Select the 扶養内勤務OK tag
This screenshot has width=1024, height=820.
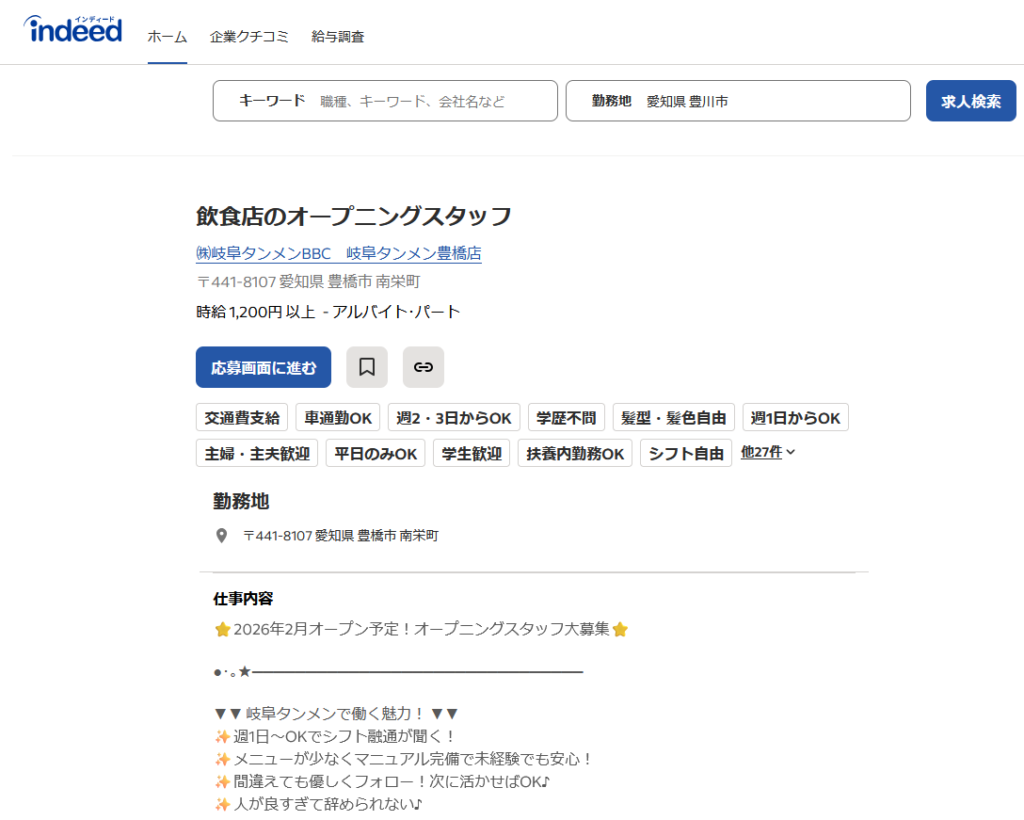click(575, 453)
